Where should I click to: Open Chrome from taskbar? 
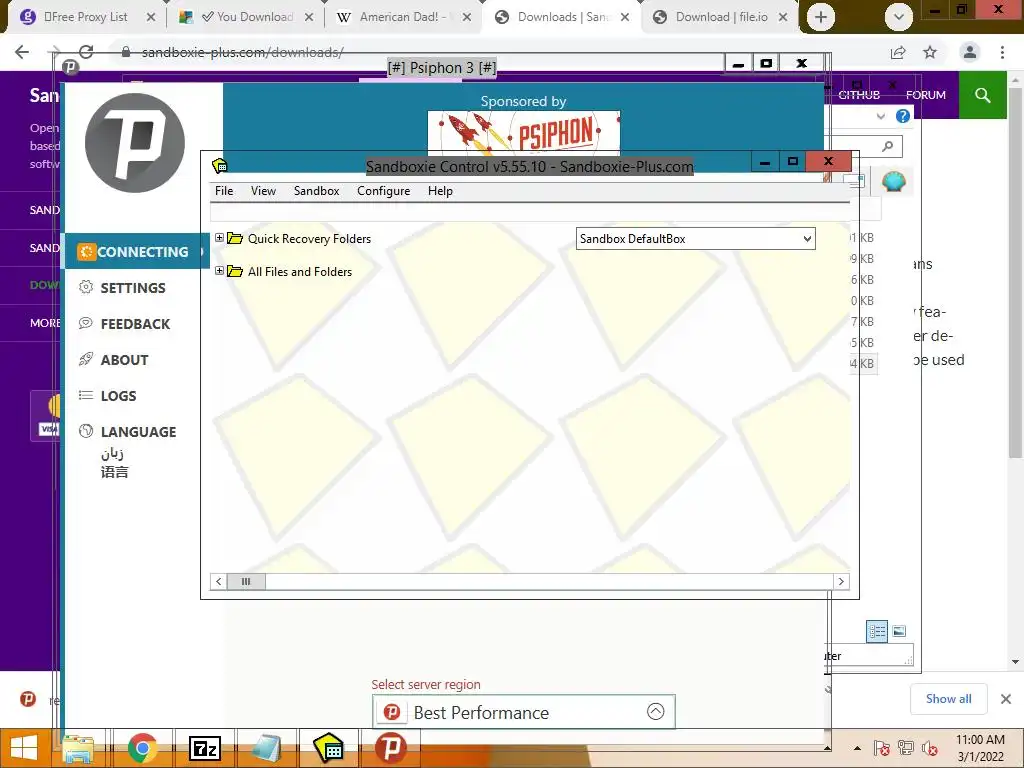click(142, 748)
